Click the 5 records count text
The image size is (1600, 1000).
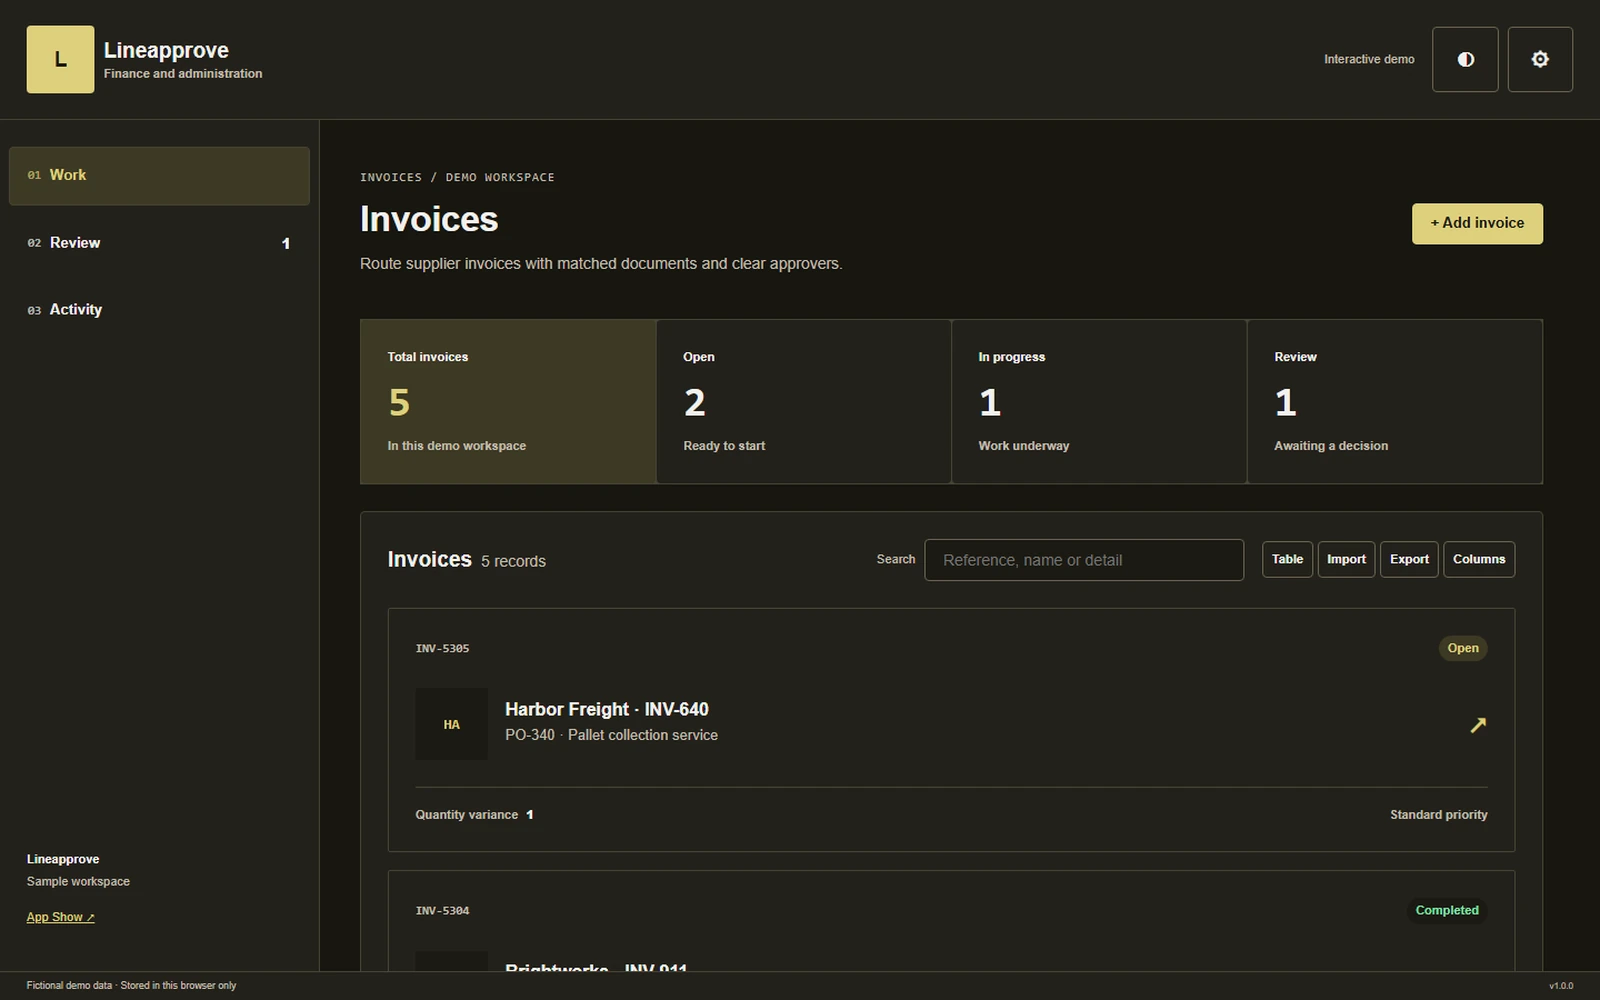(x=513, y=561)
